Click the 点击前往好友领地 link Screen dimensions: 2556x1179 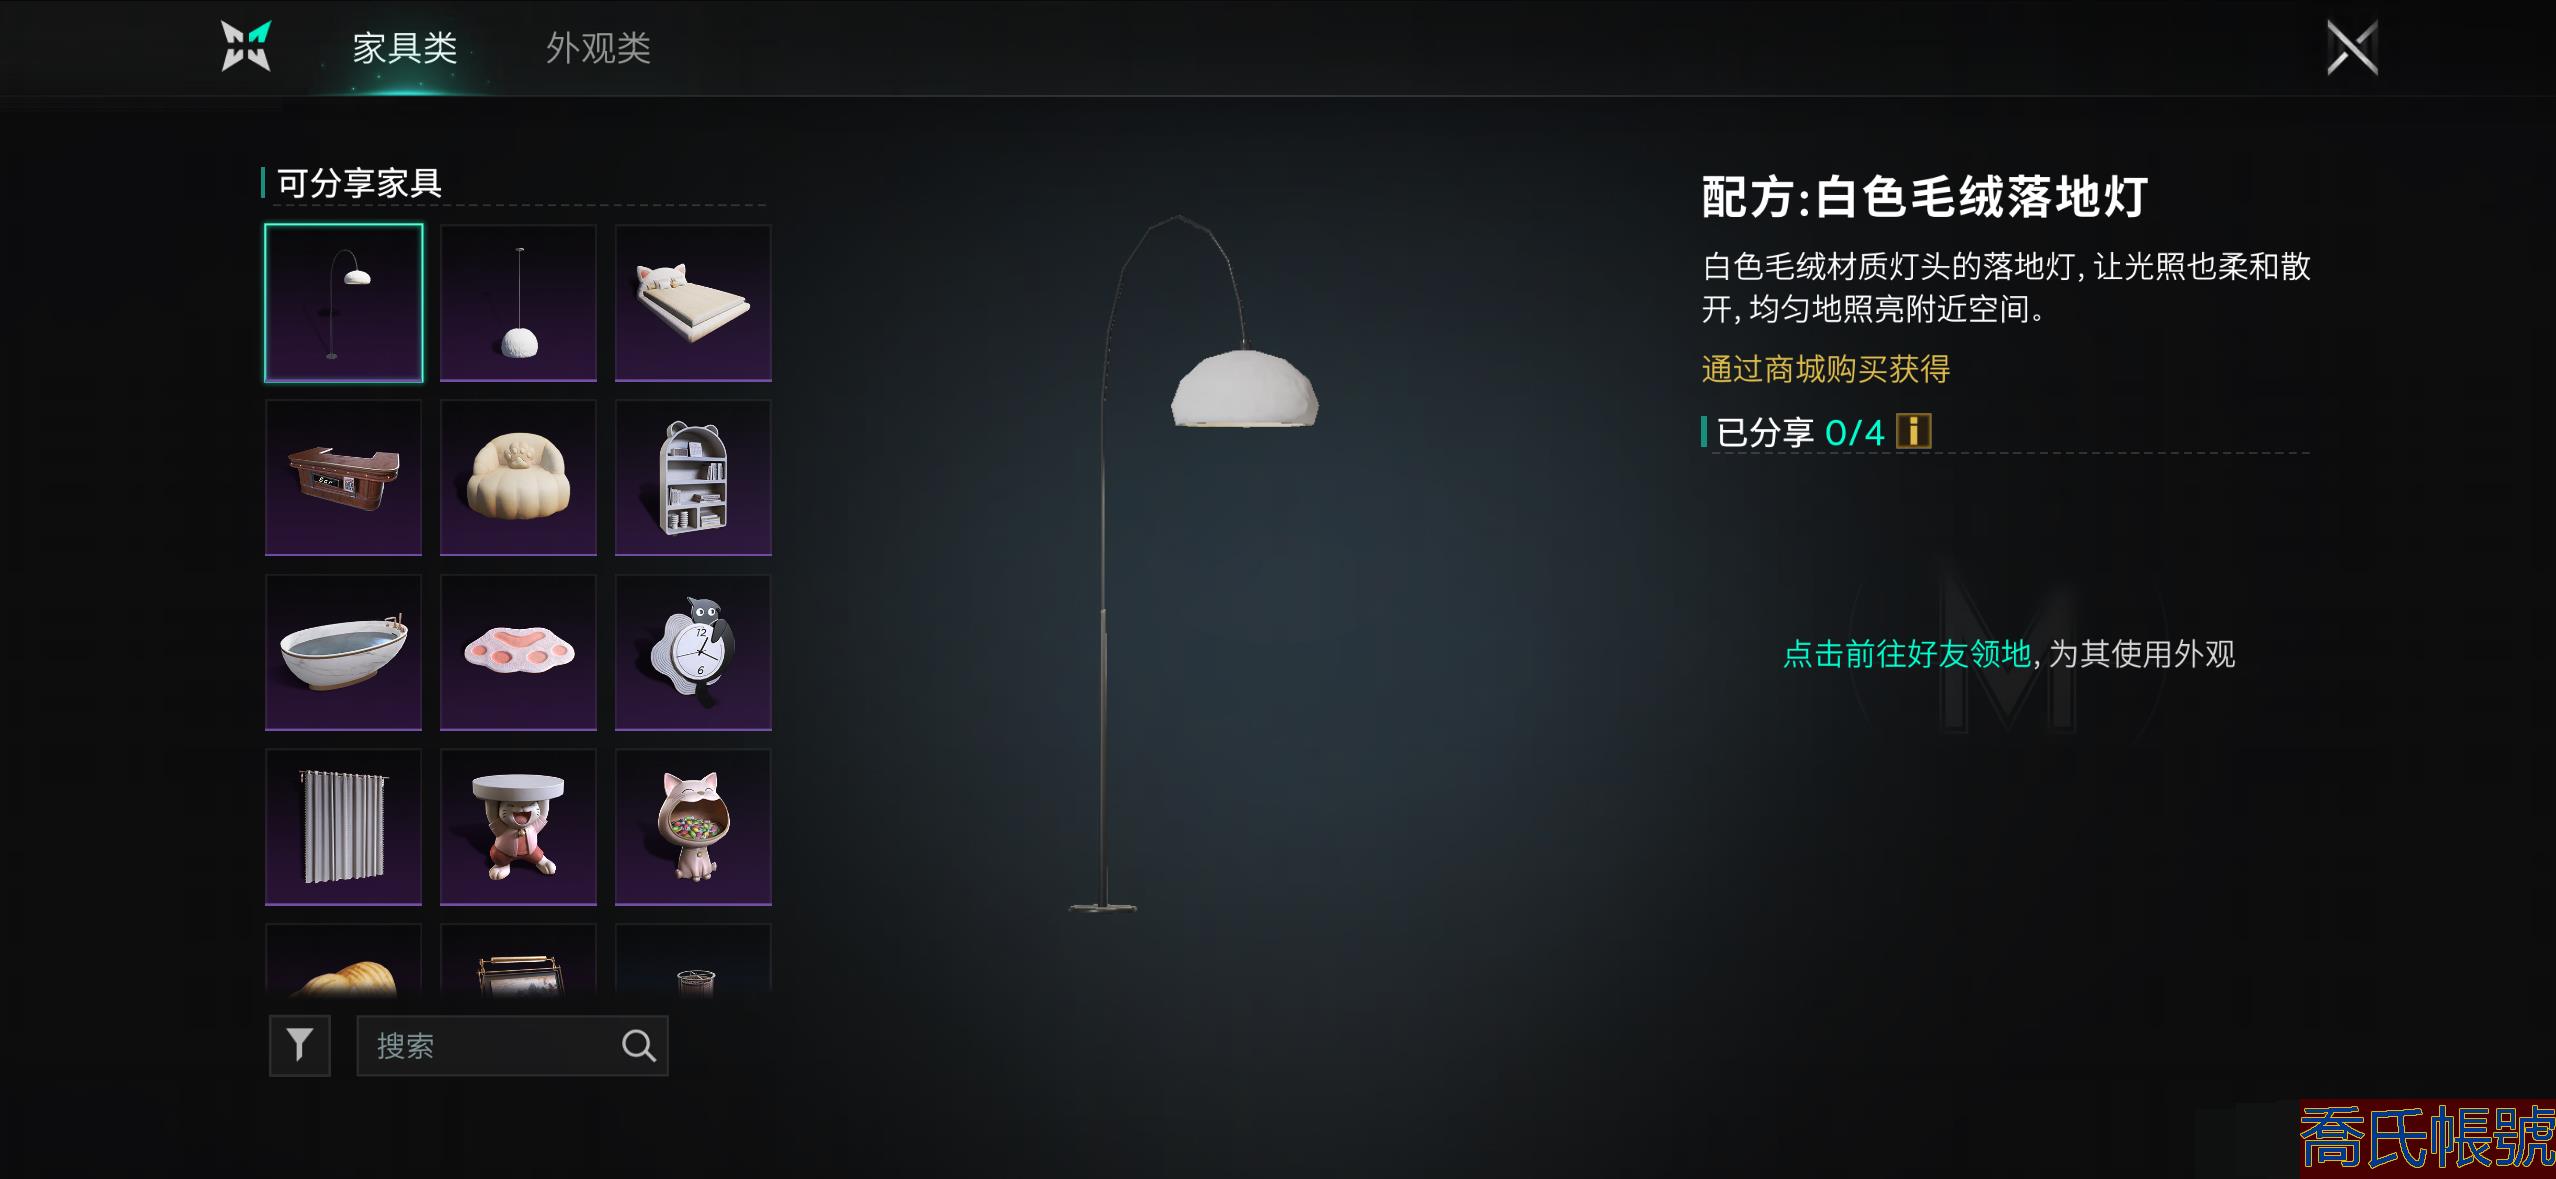[x=1907, y=654]
